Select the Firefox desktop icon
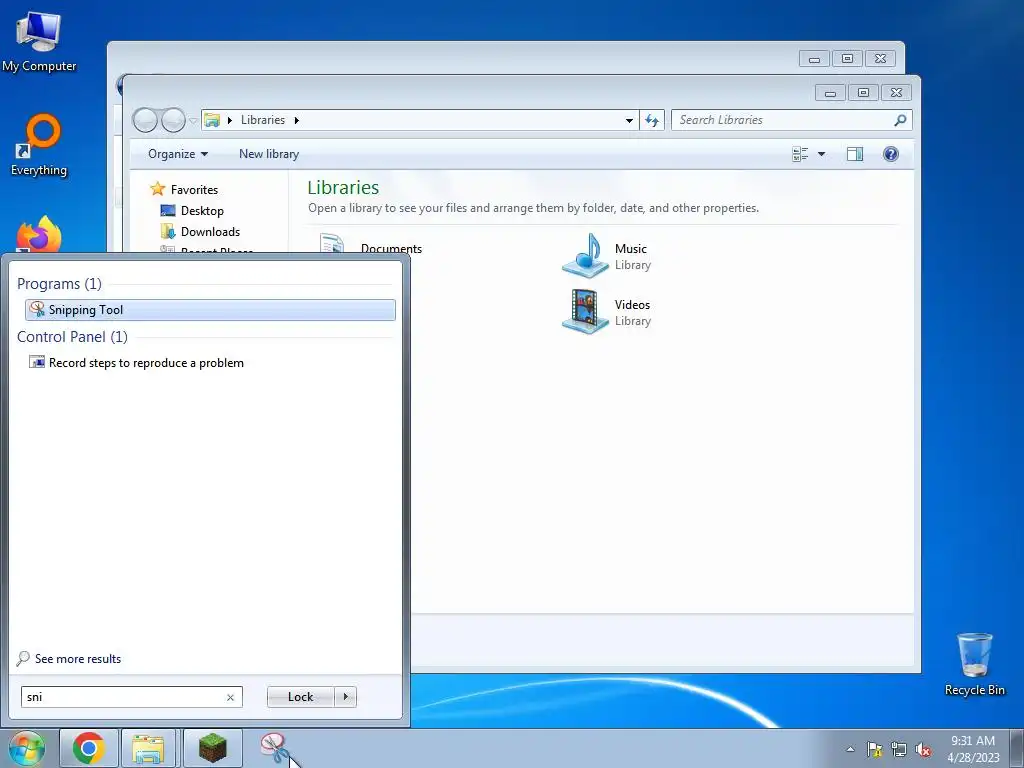1024x768 pixels. (39, 235)
